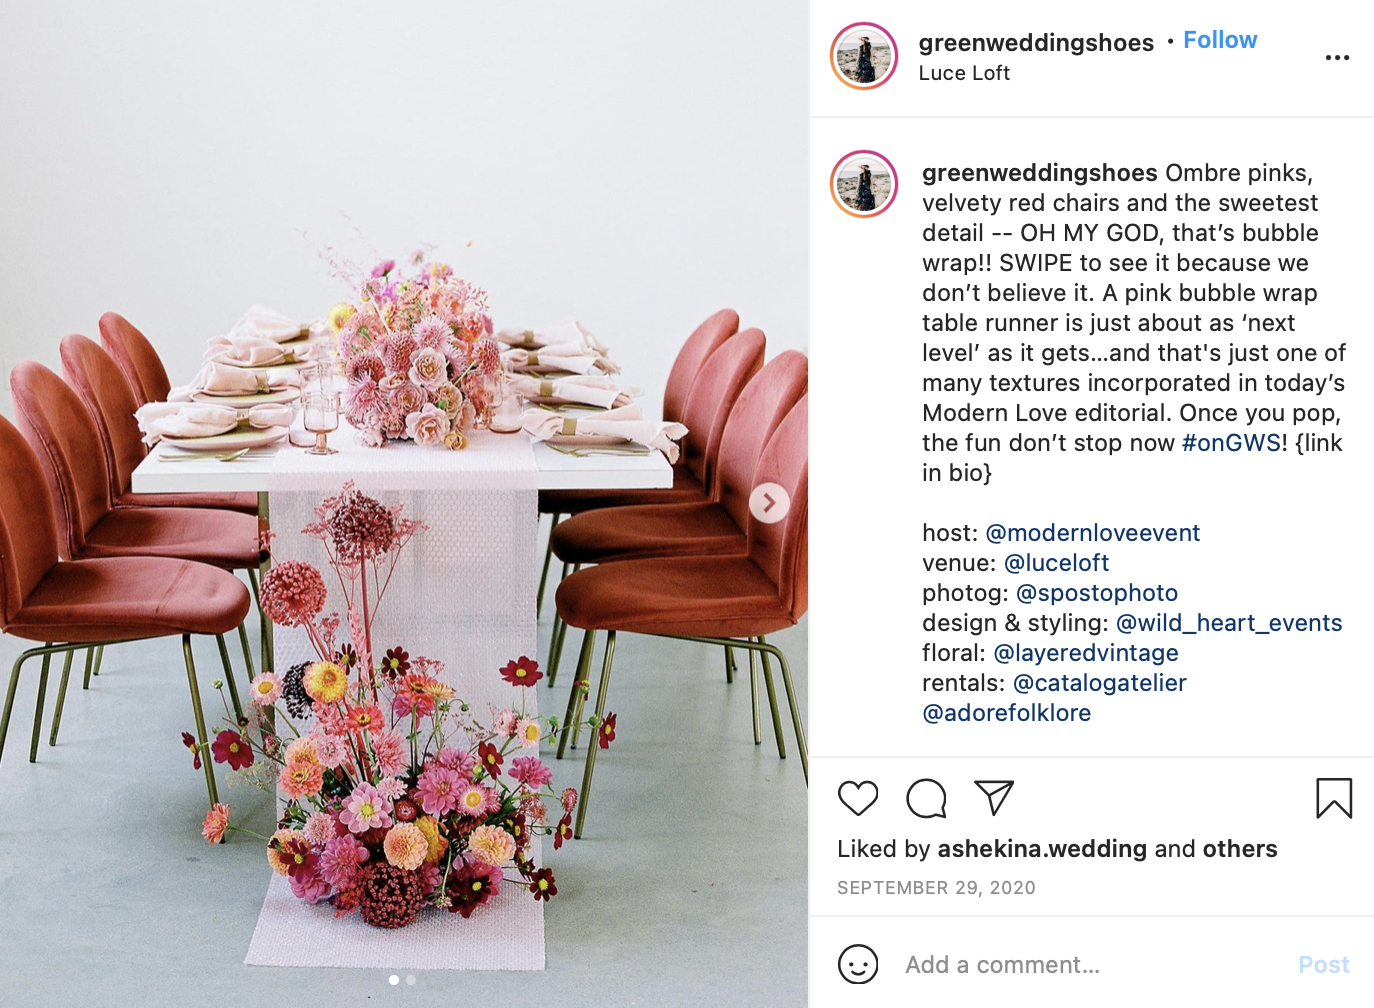Open the Luce Loft location link
Image resolution: width=1374 pixels, height=1008 pixels.
pyautogui.click(x=964, y=73)
